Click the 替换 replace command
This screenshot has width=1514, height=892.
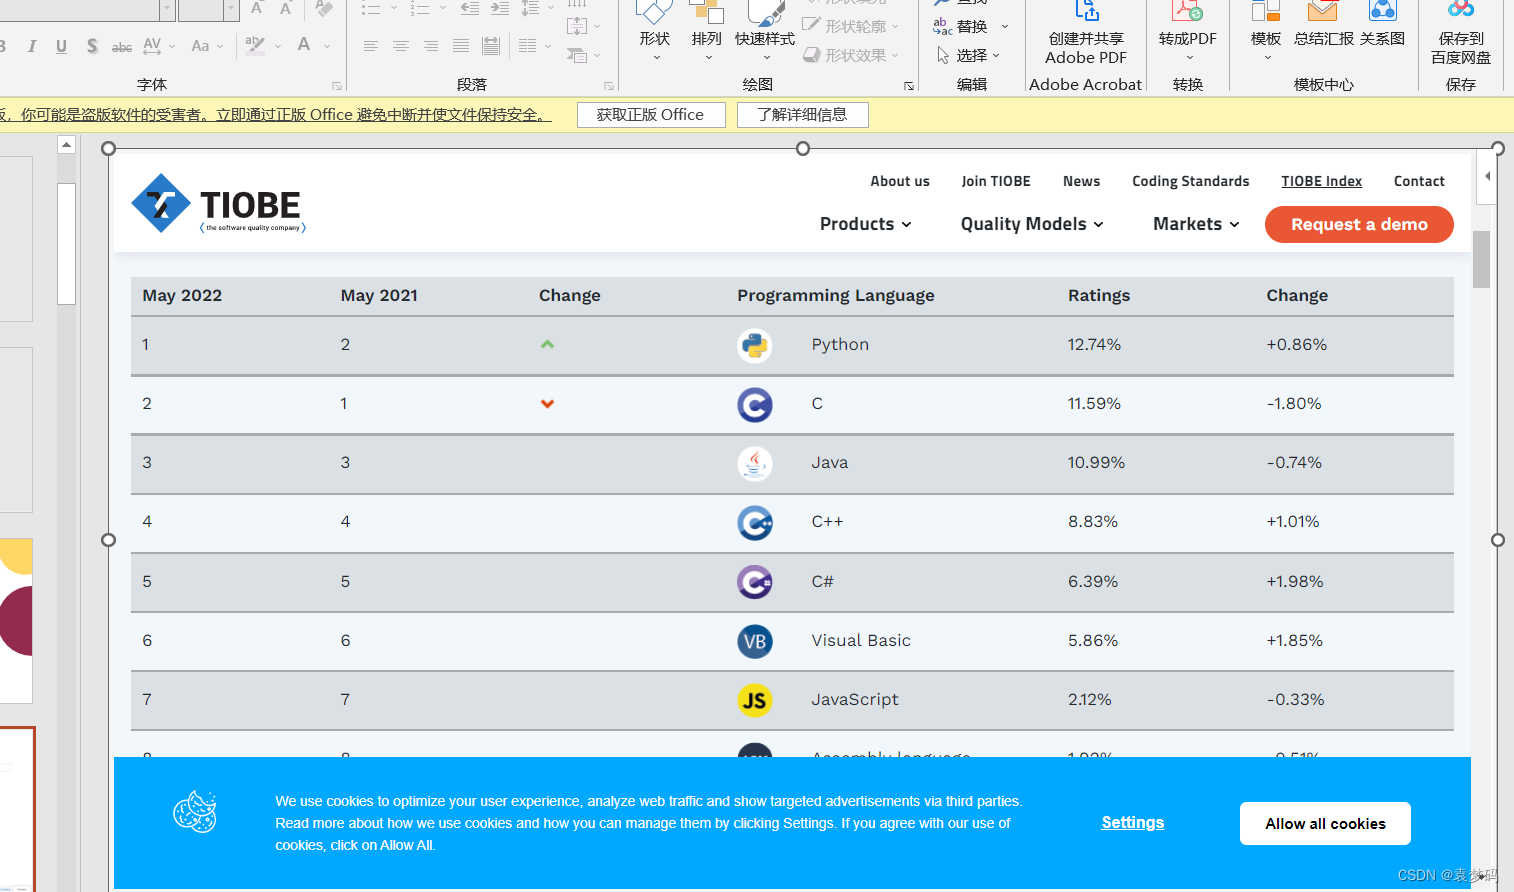click(972, 26)
